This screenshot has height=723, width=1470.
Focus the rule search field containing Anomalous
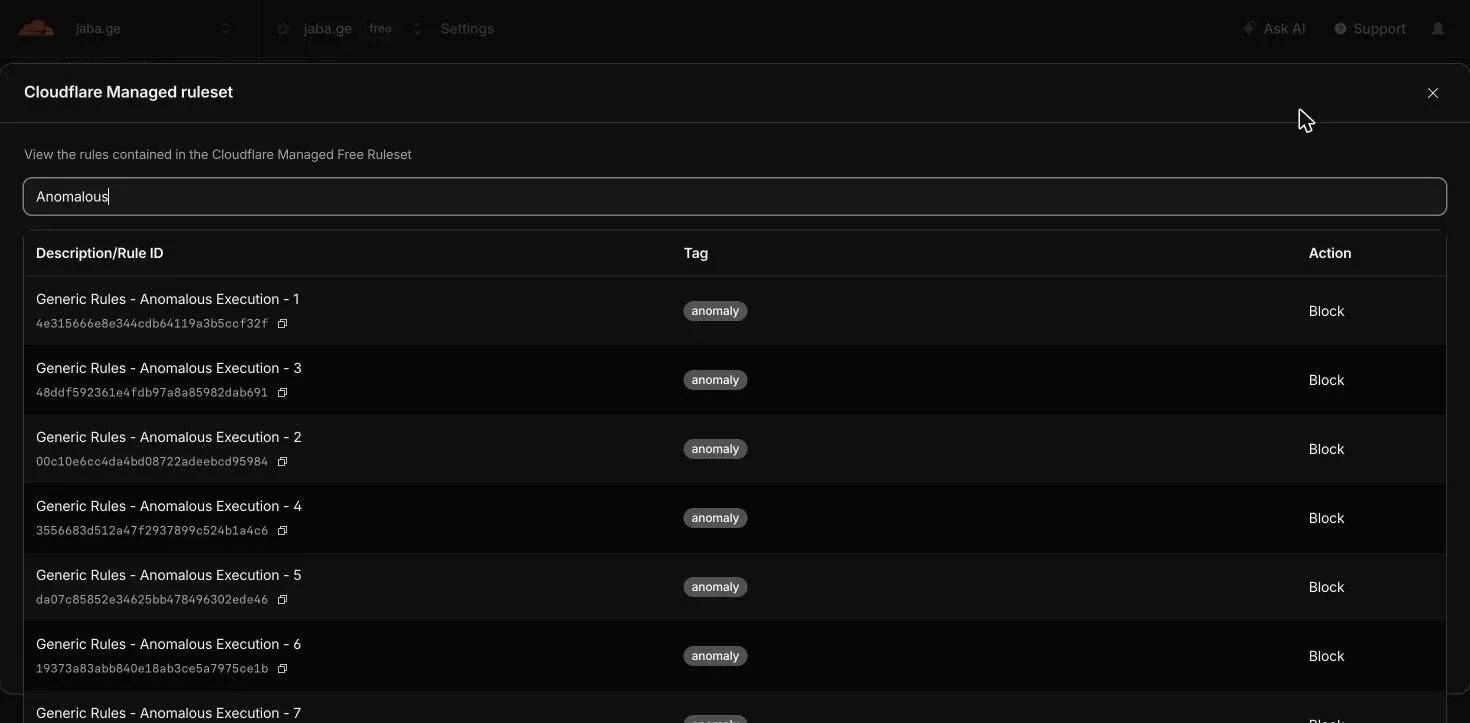(x=735, y=197)
